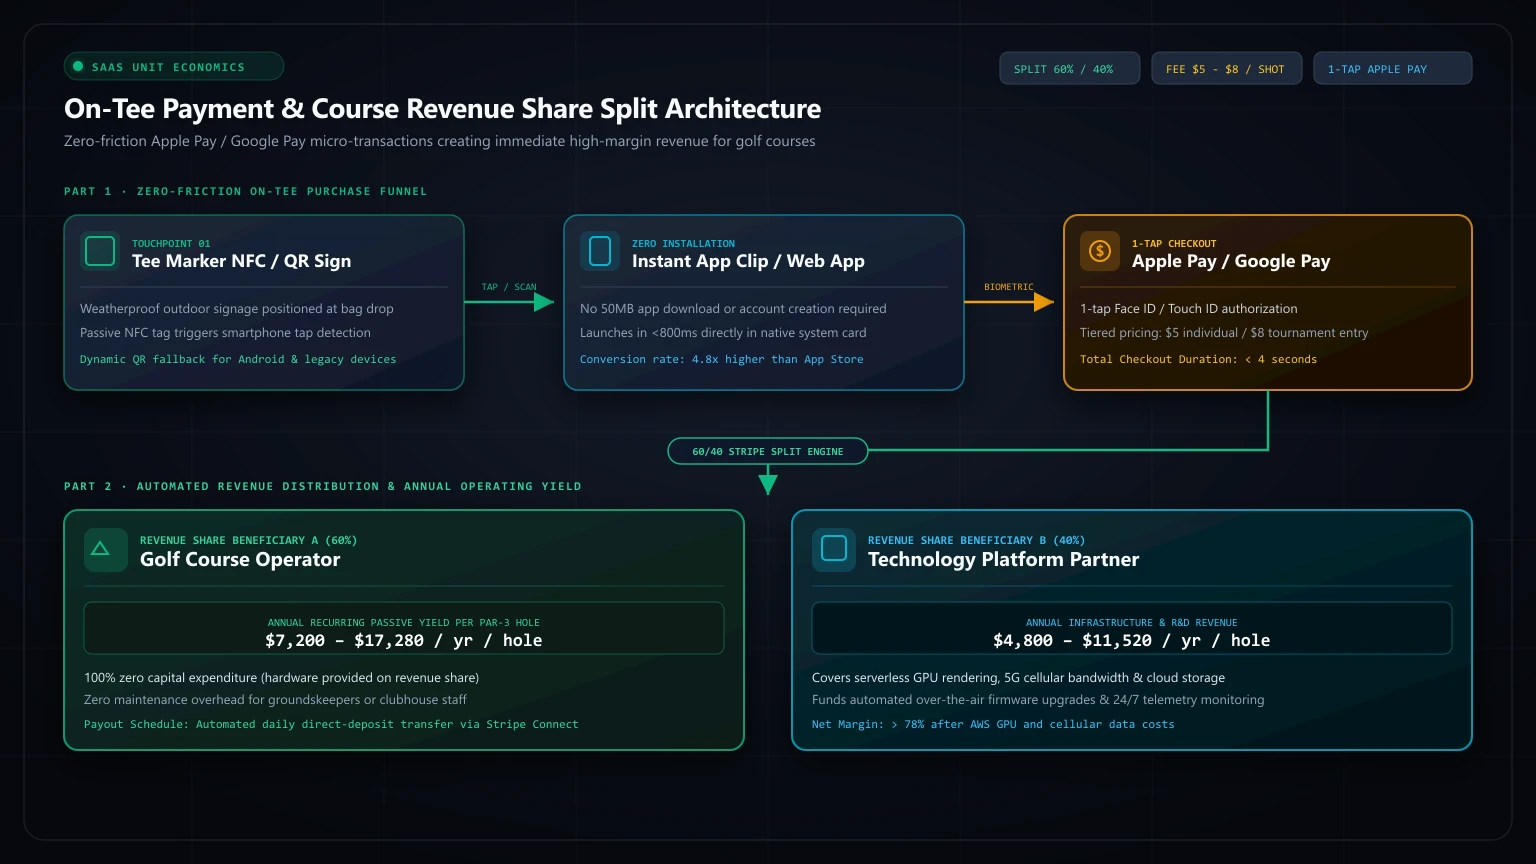This screenshot has width=1536, height=864.
Task: Click the Payout Schedule Stripe Connect line
Action: pyautogui.click(x=331, y=724)
